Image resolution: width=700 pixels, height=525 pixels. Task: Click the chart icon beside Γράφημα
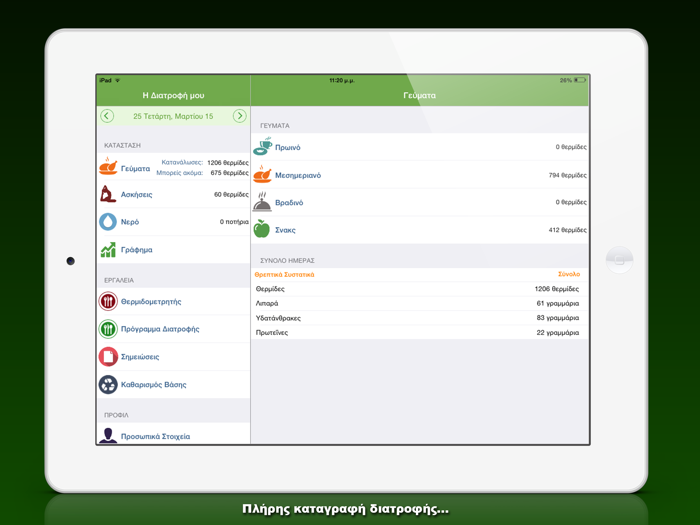108,250
